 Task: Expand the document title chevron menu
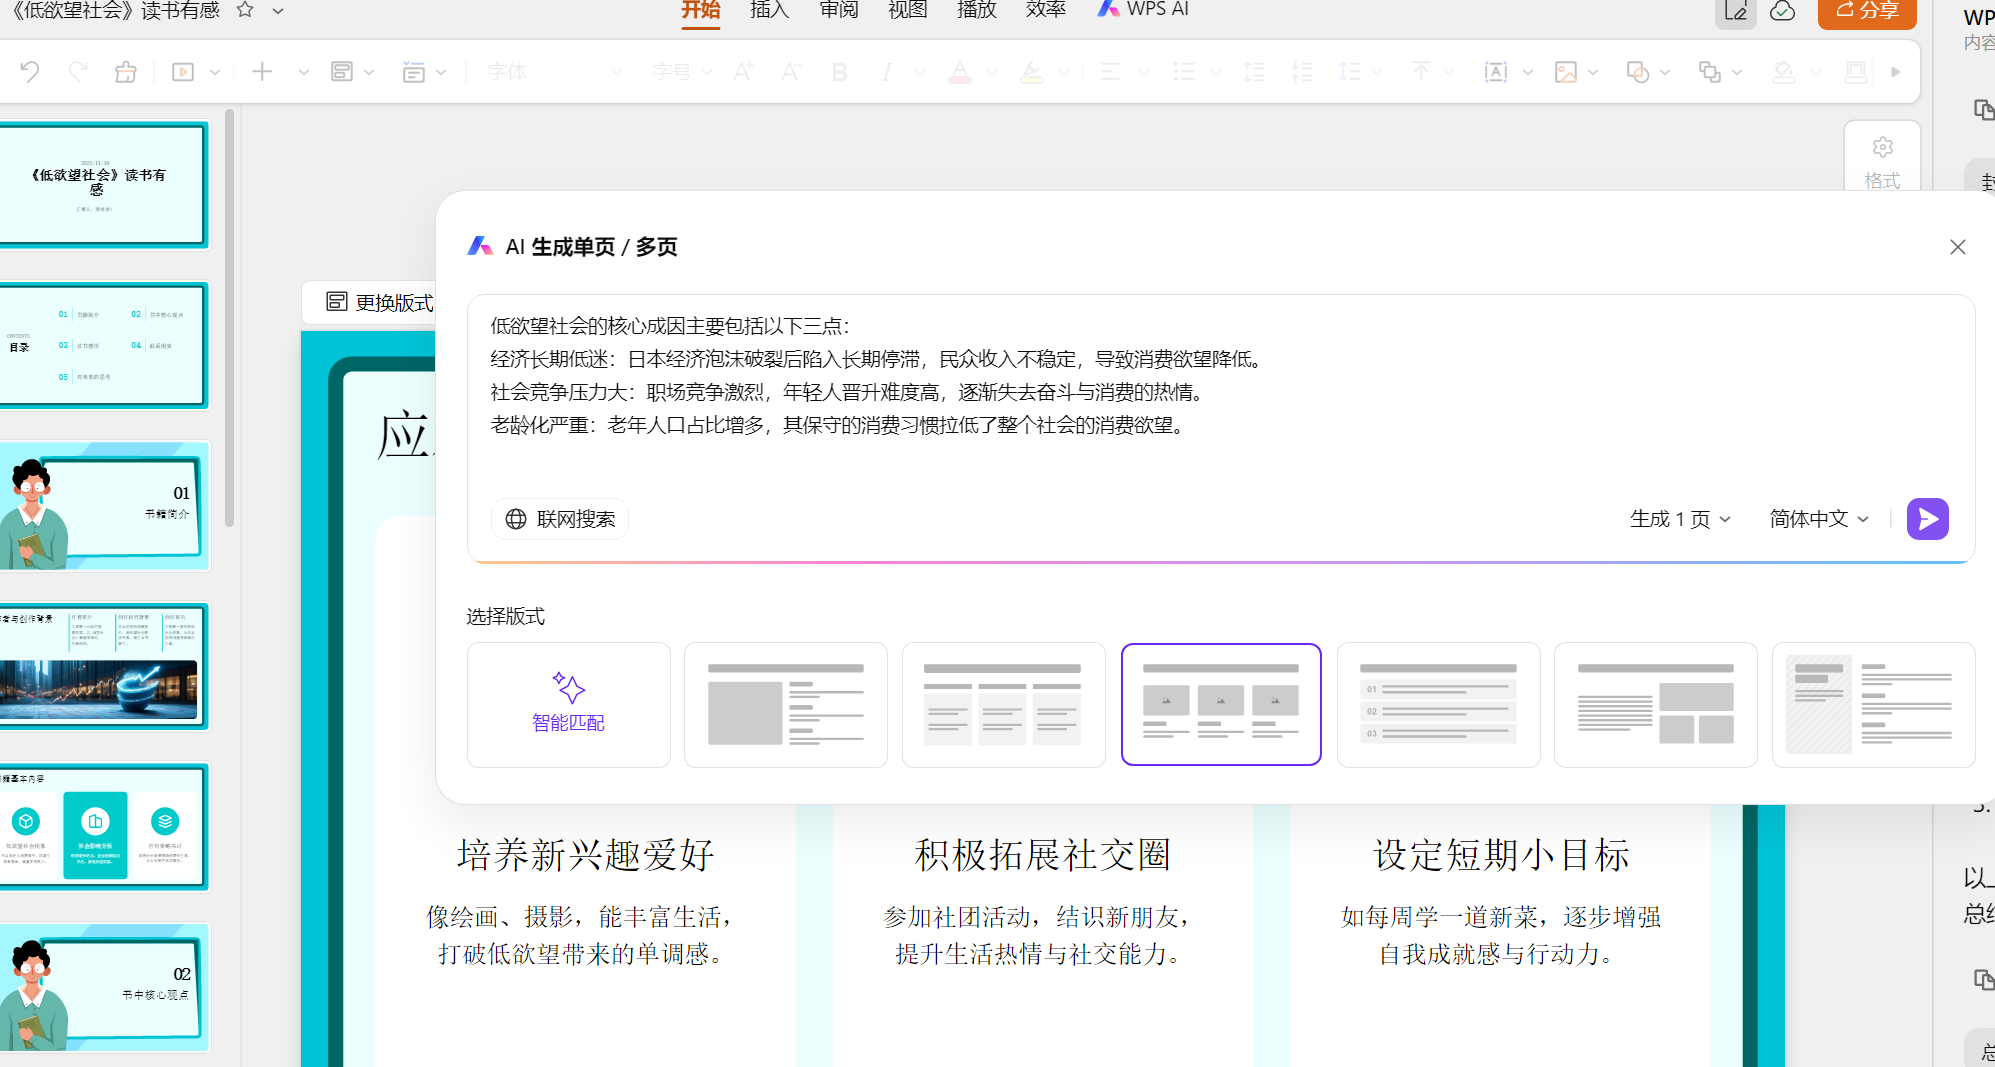click(278, 11)
